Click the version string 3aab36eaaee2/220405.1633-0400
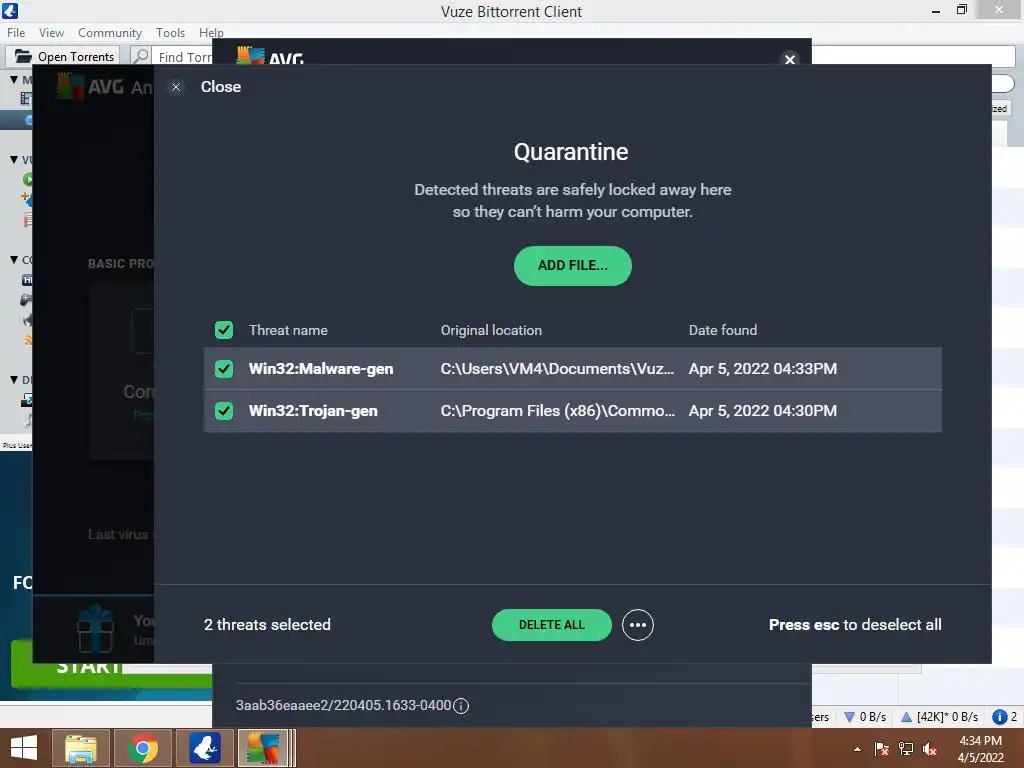This screenshot has width=1024, height=768. point(344,705)
